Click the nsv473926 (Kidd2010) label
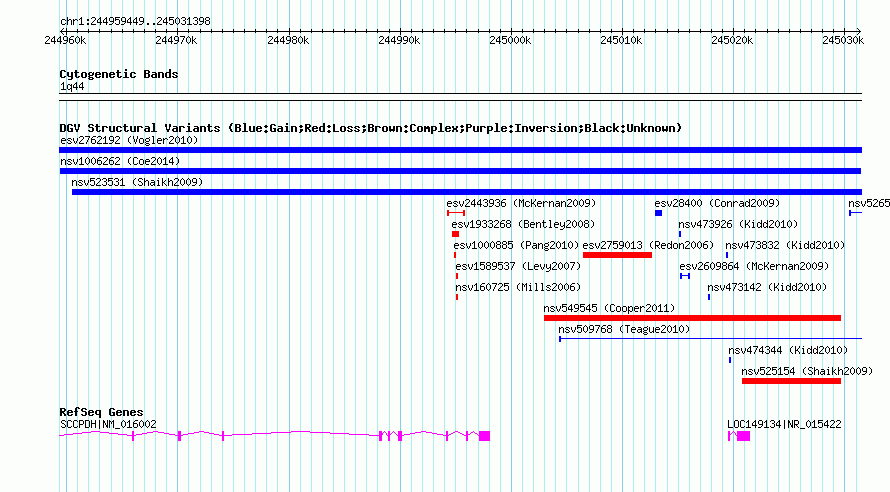The height and width of the screenshot is (492, 890). 738,224
